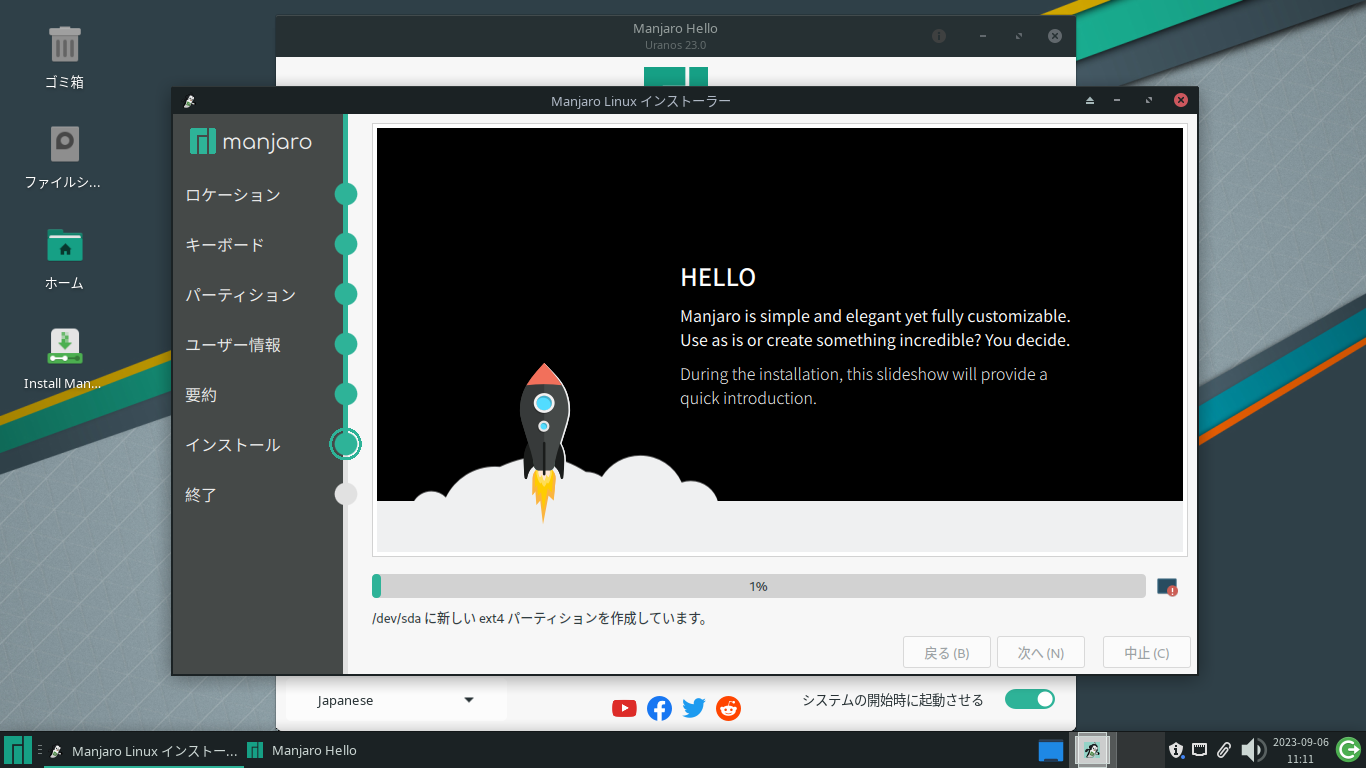Select the インストール step in sidebar
The height and width of the screenshot is (768, 1366).
(x=233, y=445)
